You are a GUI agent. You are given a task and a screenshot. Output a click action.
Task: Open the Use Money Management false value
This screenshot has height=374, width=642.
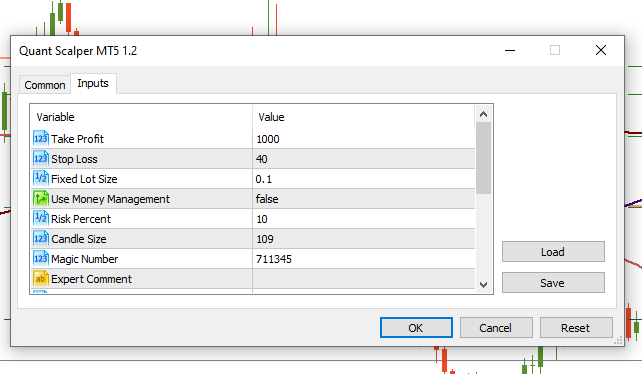click(x=364, y=199)
